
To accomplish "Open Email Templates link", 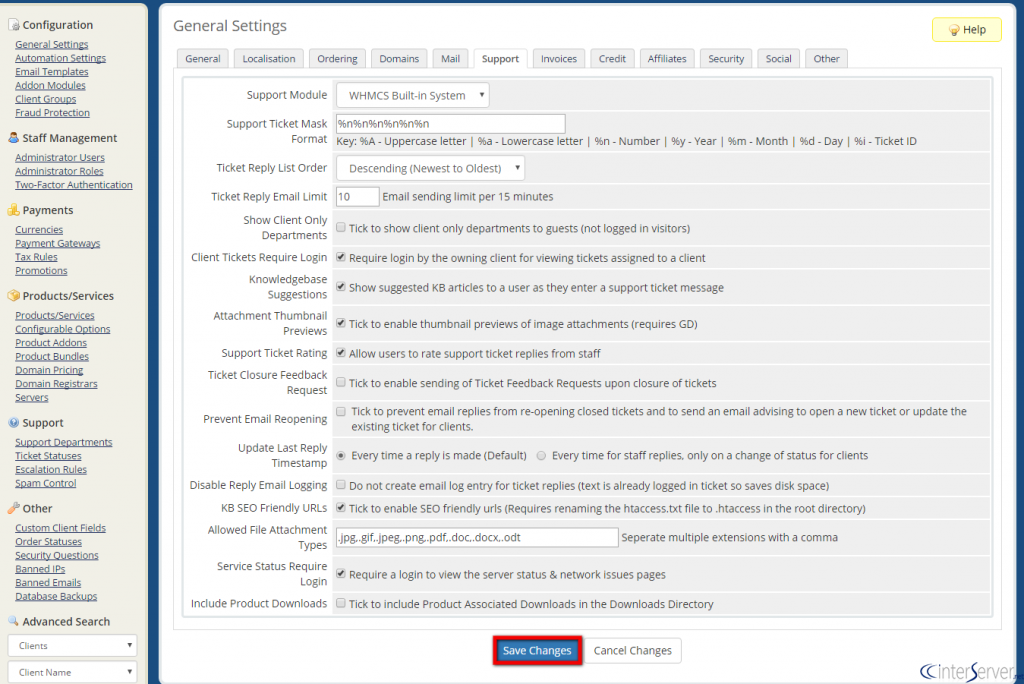I will [52, 72].
